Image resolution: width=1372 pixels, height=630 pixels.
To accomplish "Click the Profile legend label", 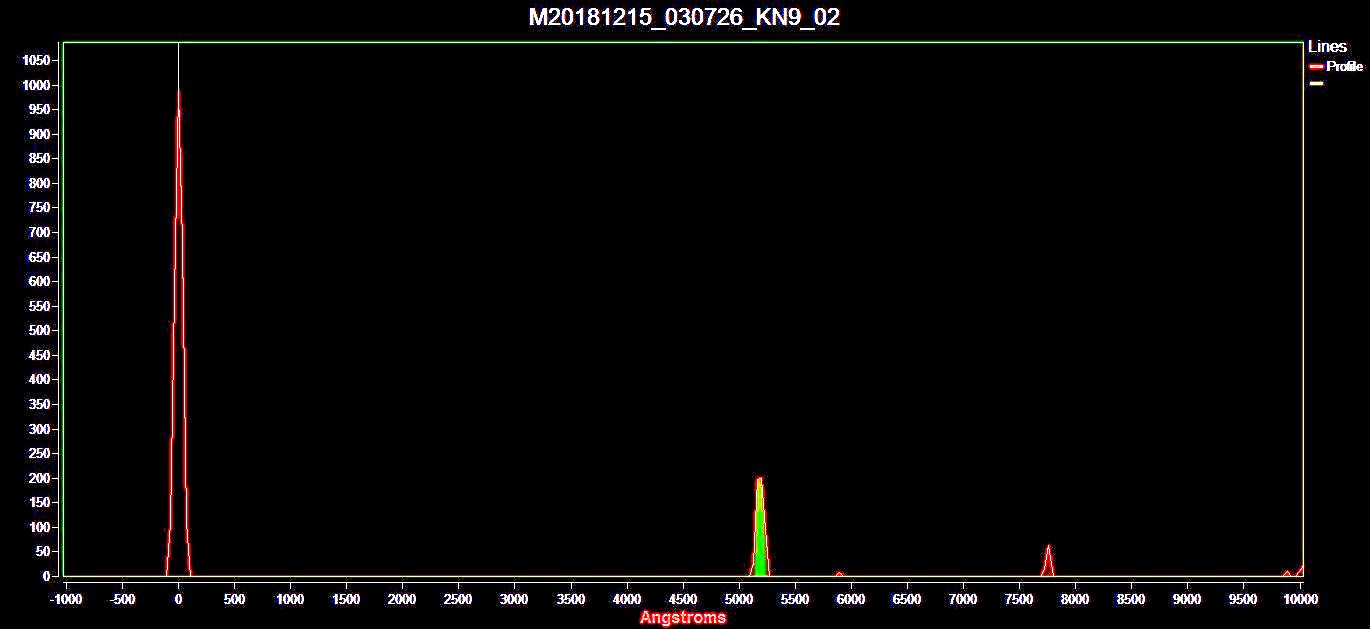I will pos(1344,67).
